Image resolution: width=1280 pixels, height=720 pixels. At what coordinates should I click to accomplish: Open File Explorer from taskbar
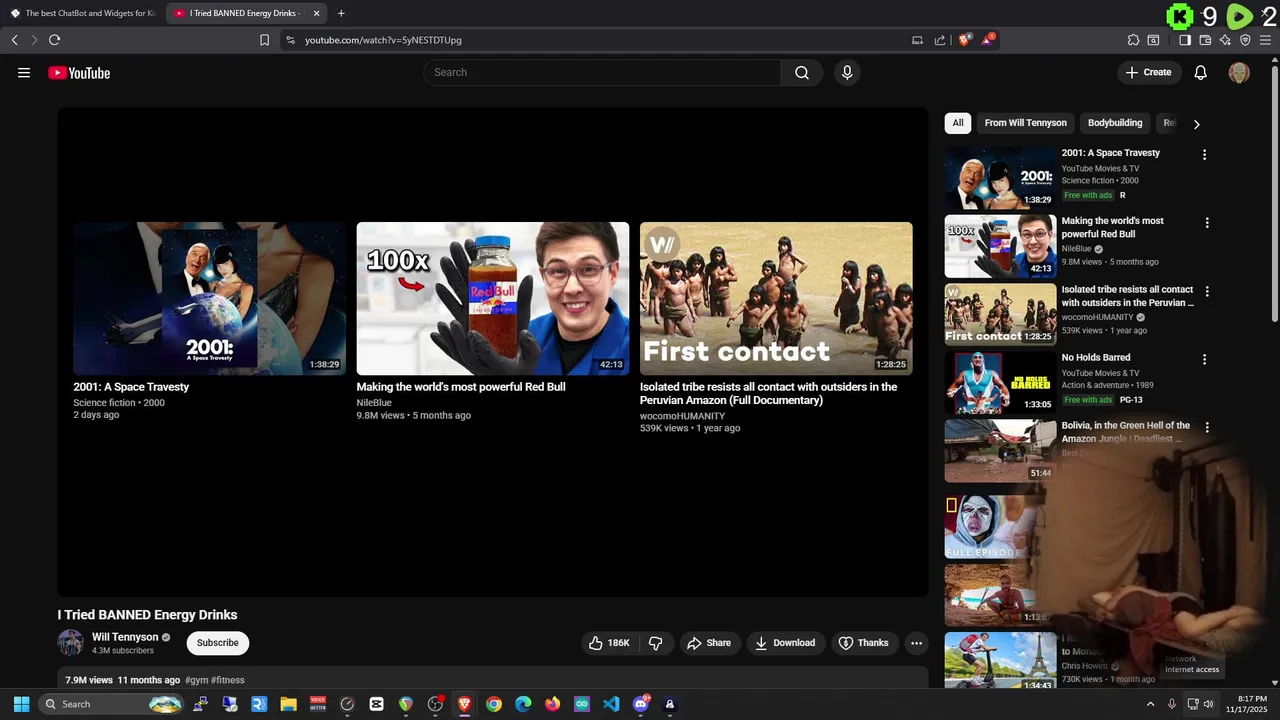coord(288,704)
